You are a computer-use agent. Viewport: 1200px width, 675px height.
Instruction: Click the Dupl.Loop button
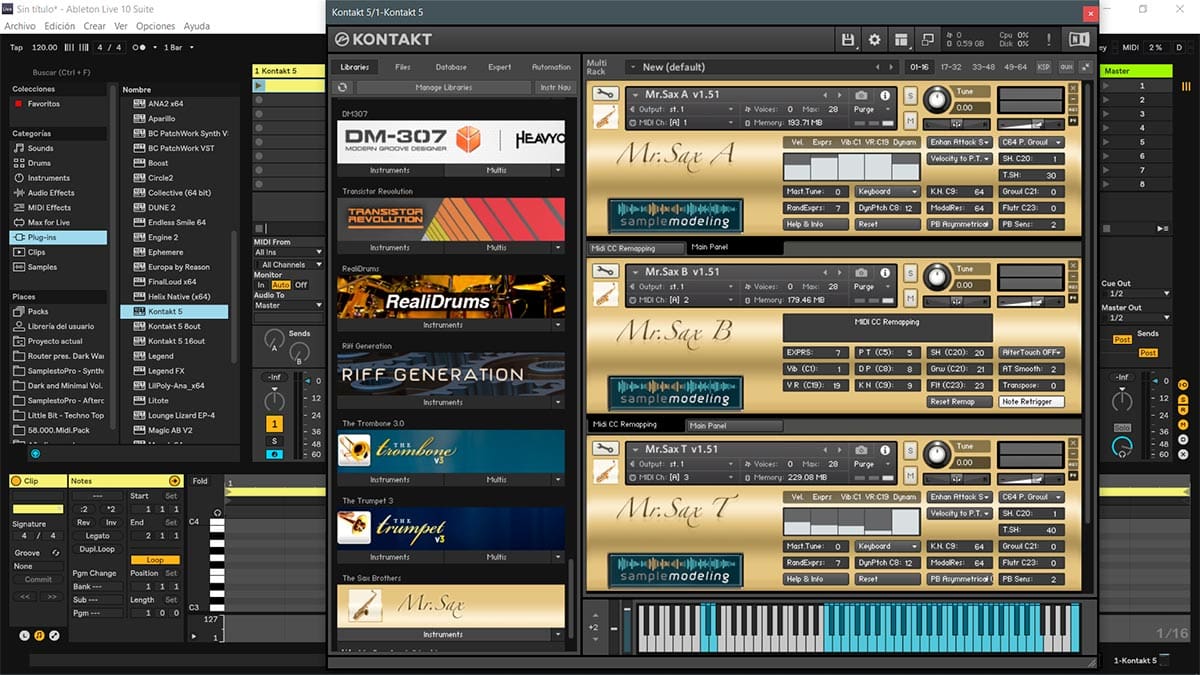pos(97,549)
